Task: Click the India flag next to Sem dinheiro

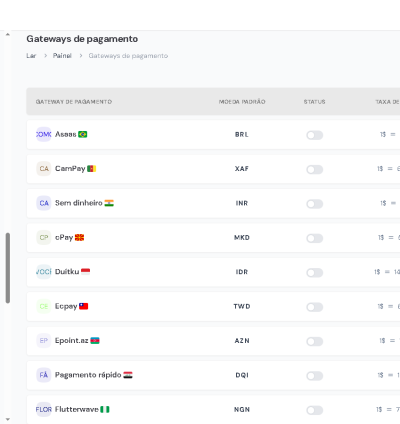Action: pyautogui.click(x=109, y=203)
